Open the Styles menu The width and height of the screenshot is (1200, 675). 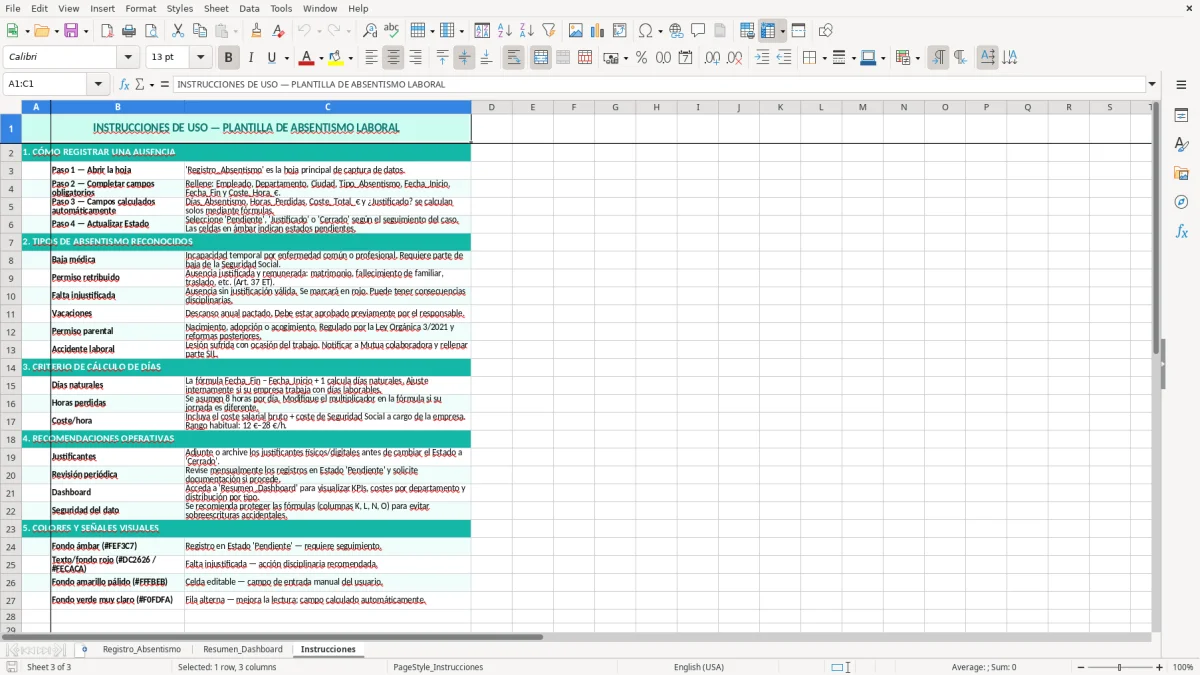click(180, 8)
